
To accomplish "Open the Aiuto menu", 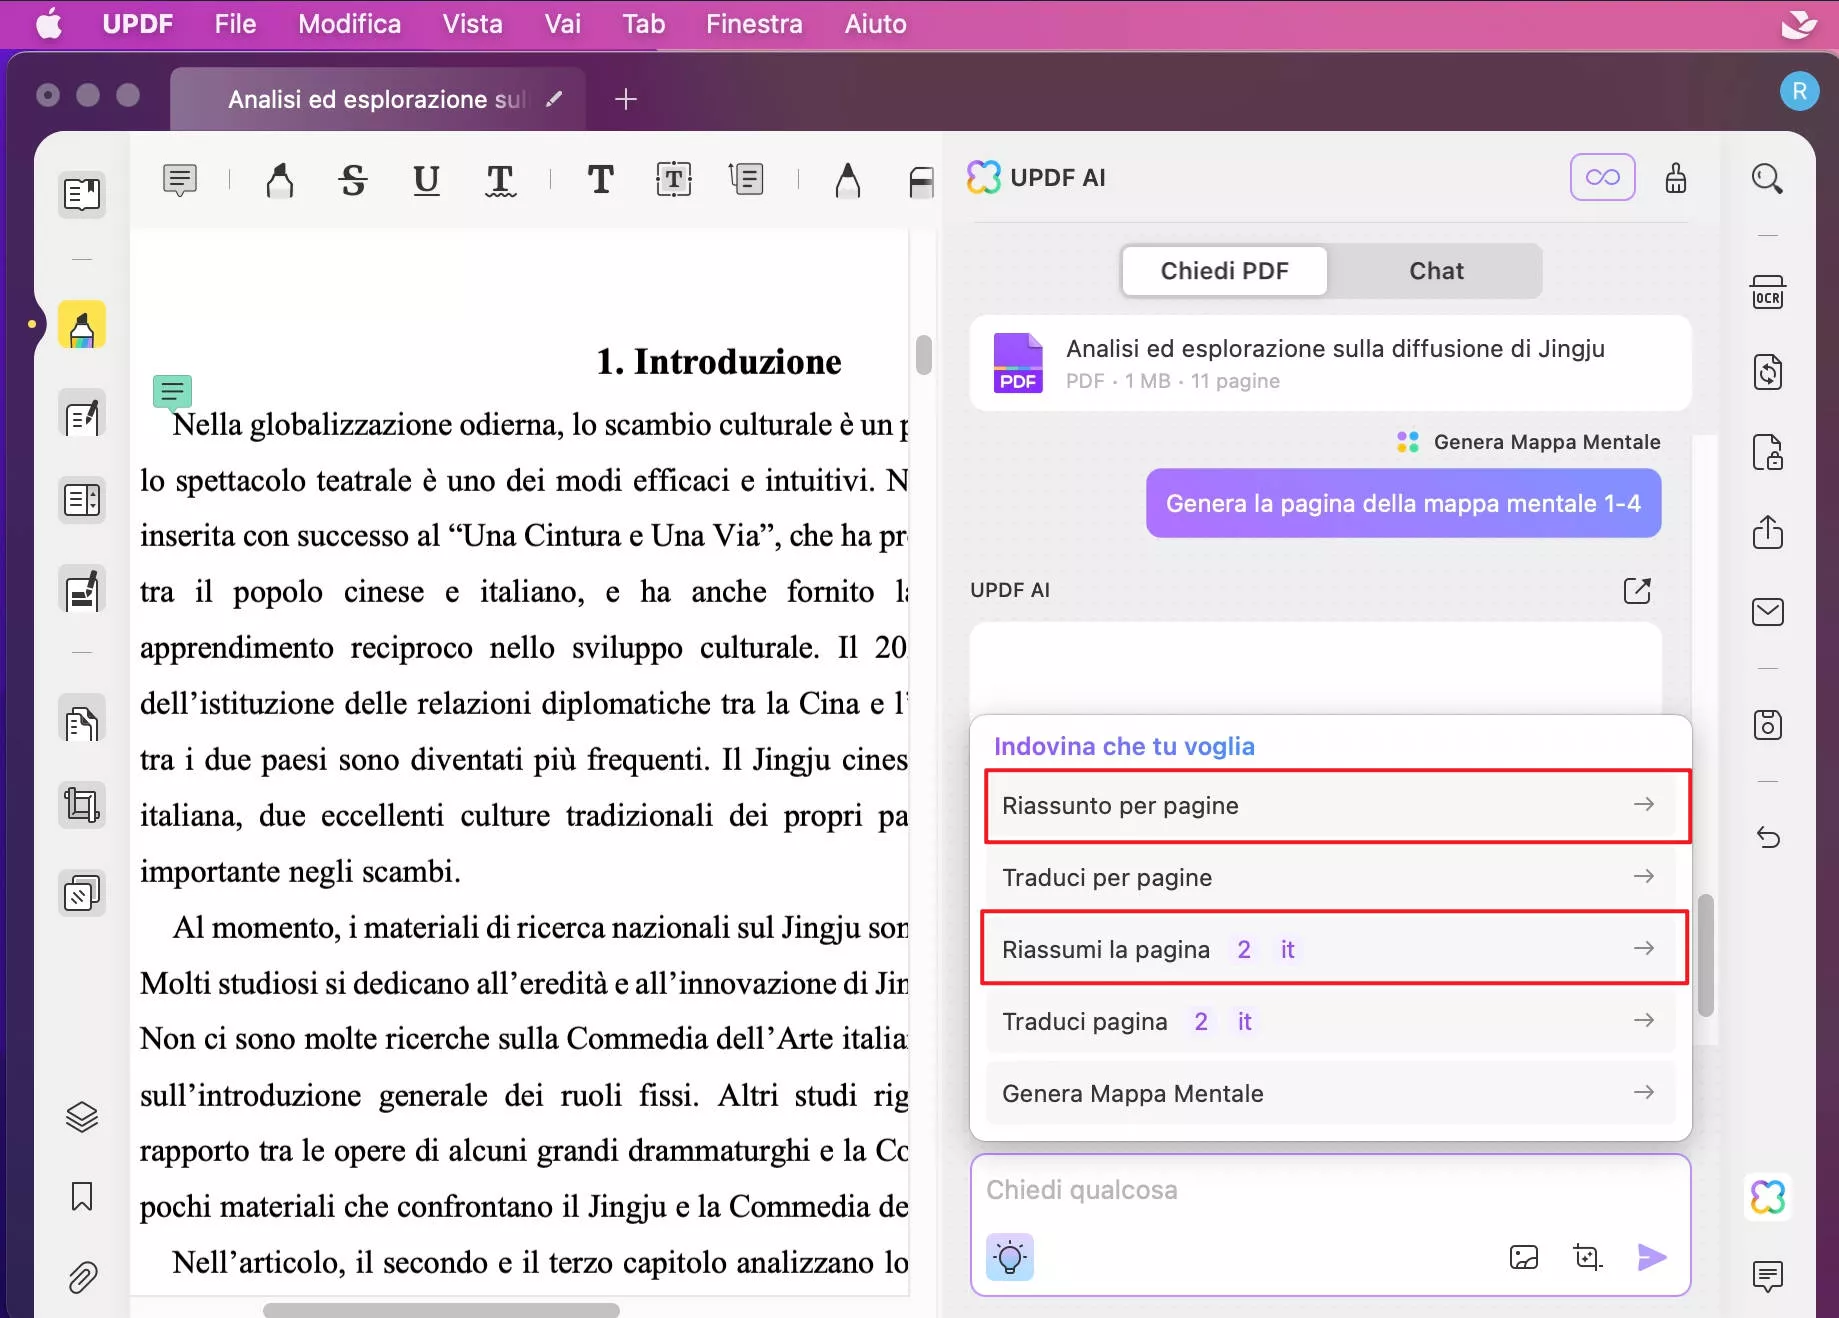I will click(875, 24).
